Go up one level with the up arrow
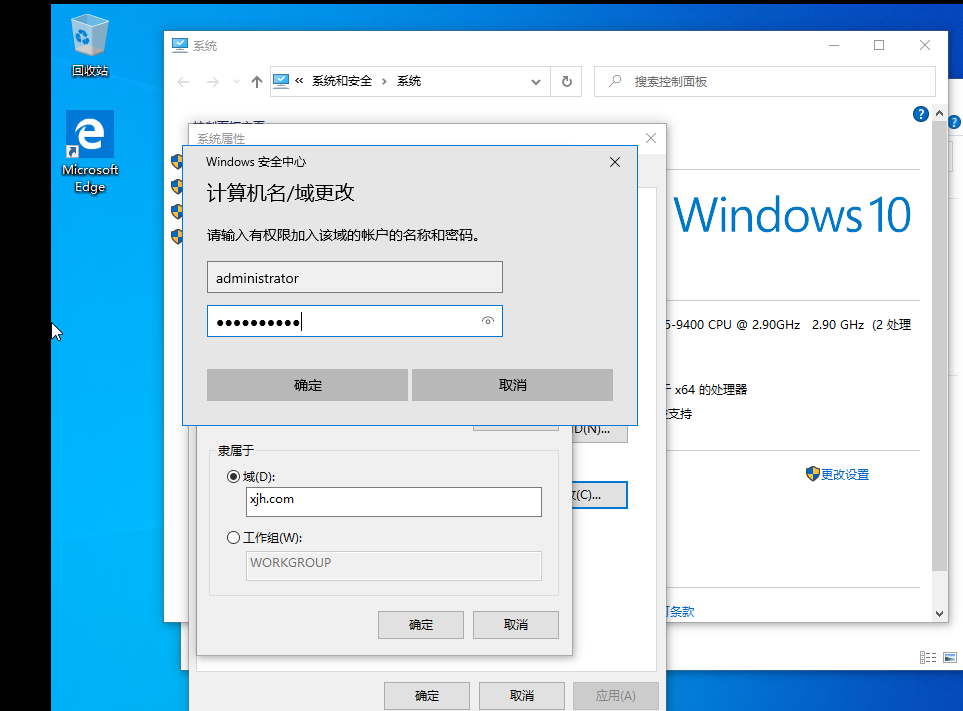Screen dimensions: 963x711 click(257, 82)
